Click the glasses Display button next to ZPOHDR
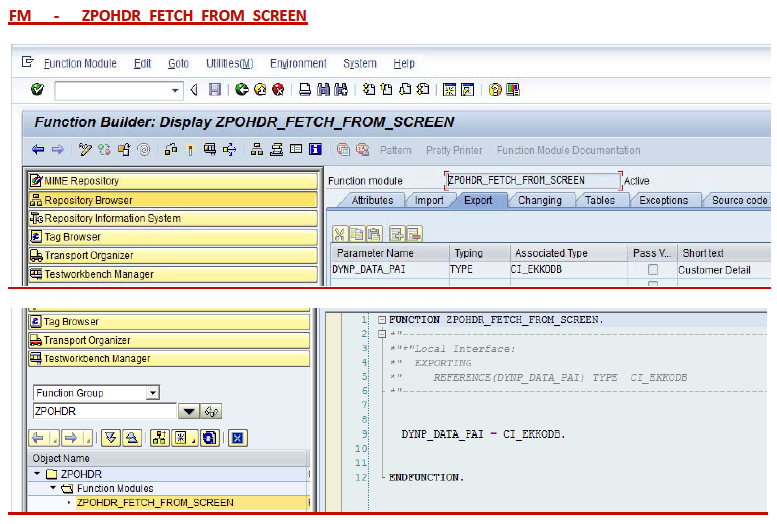The image size is (777, 524). pyautogui.click(x=211, y=411)
